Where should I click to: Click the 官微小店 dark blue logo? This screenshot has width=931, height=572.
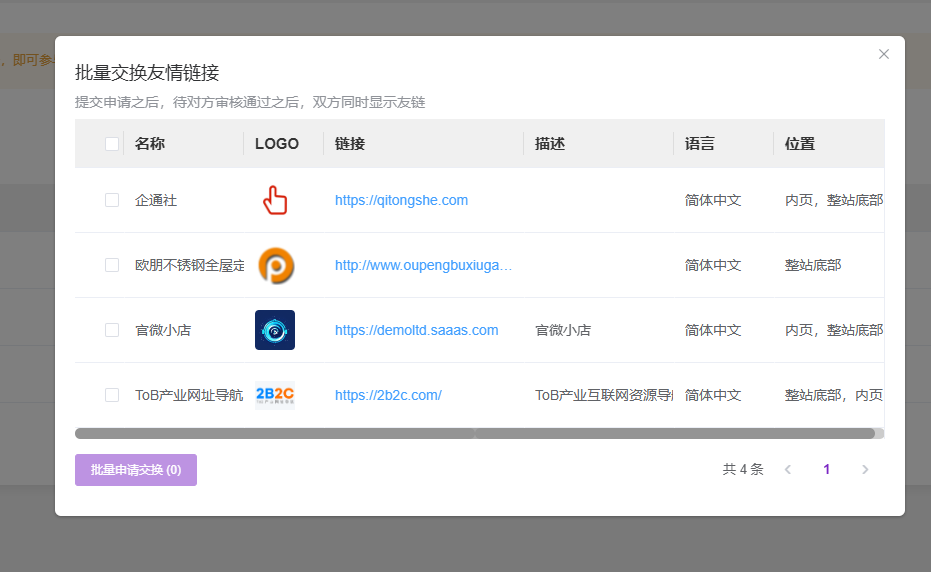pyautogui.click(x=275, y=330)
